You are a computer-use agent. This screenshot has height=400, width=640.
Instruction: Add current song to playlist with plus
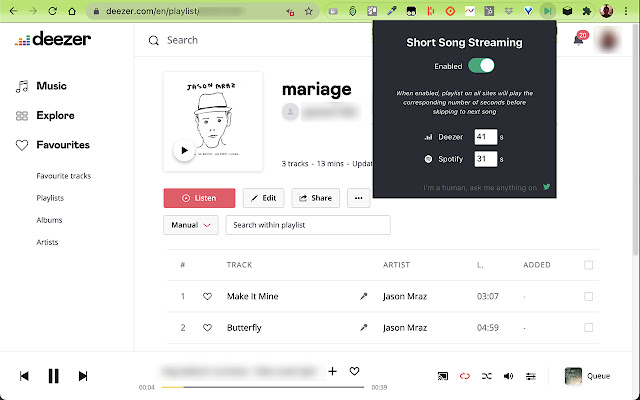click(x=332, y=371)
